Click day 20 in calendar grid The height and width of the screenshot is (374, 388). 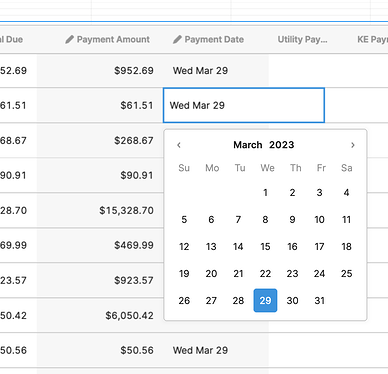pos(211,274)
